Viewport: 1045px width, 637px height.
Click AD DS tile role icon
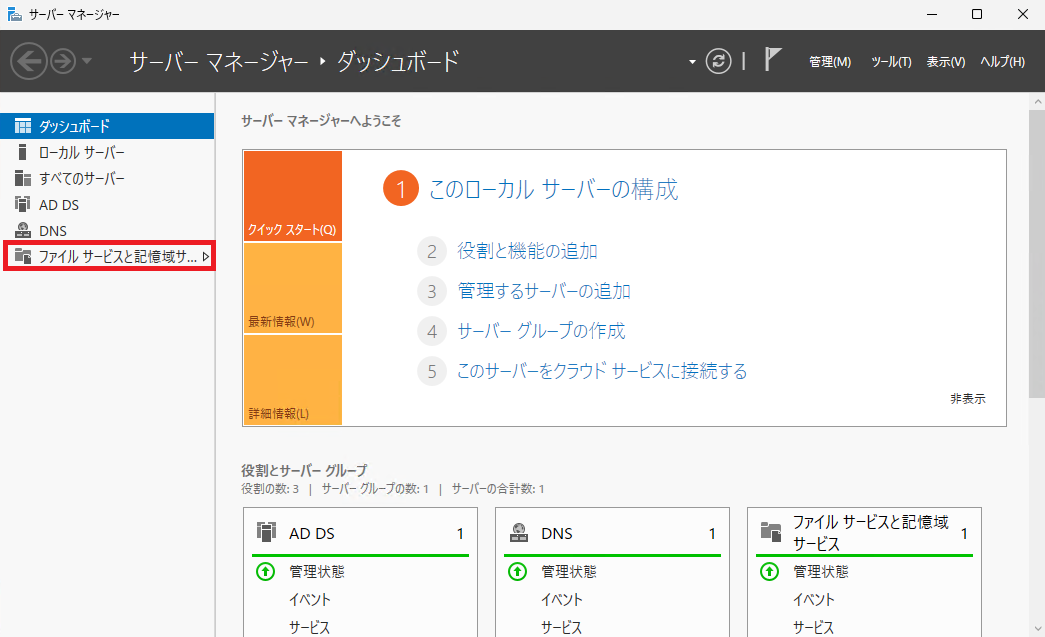pyautogui.click(x=266, y=532)
